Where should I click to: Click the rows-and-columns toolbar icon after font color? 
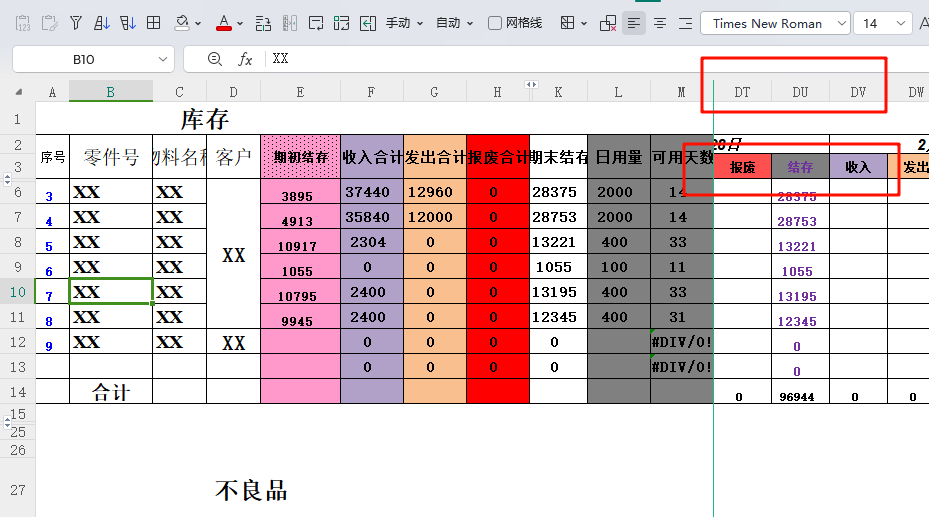click(263, 24)
